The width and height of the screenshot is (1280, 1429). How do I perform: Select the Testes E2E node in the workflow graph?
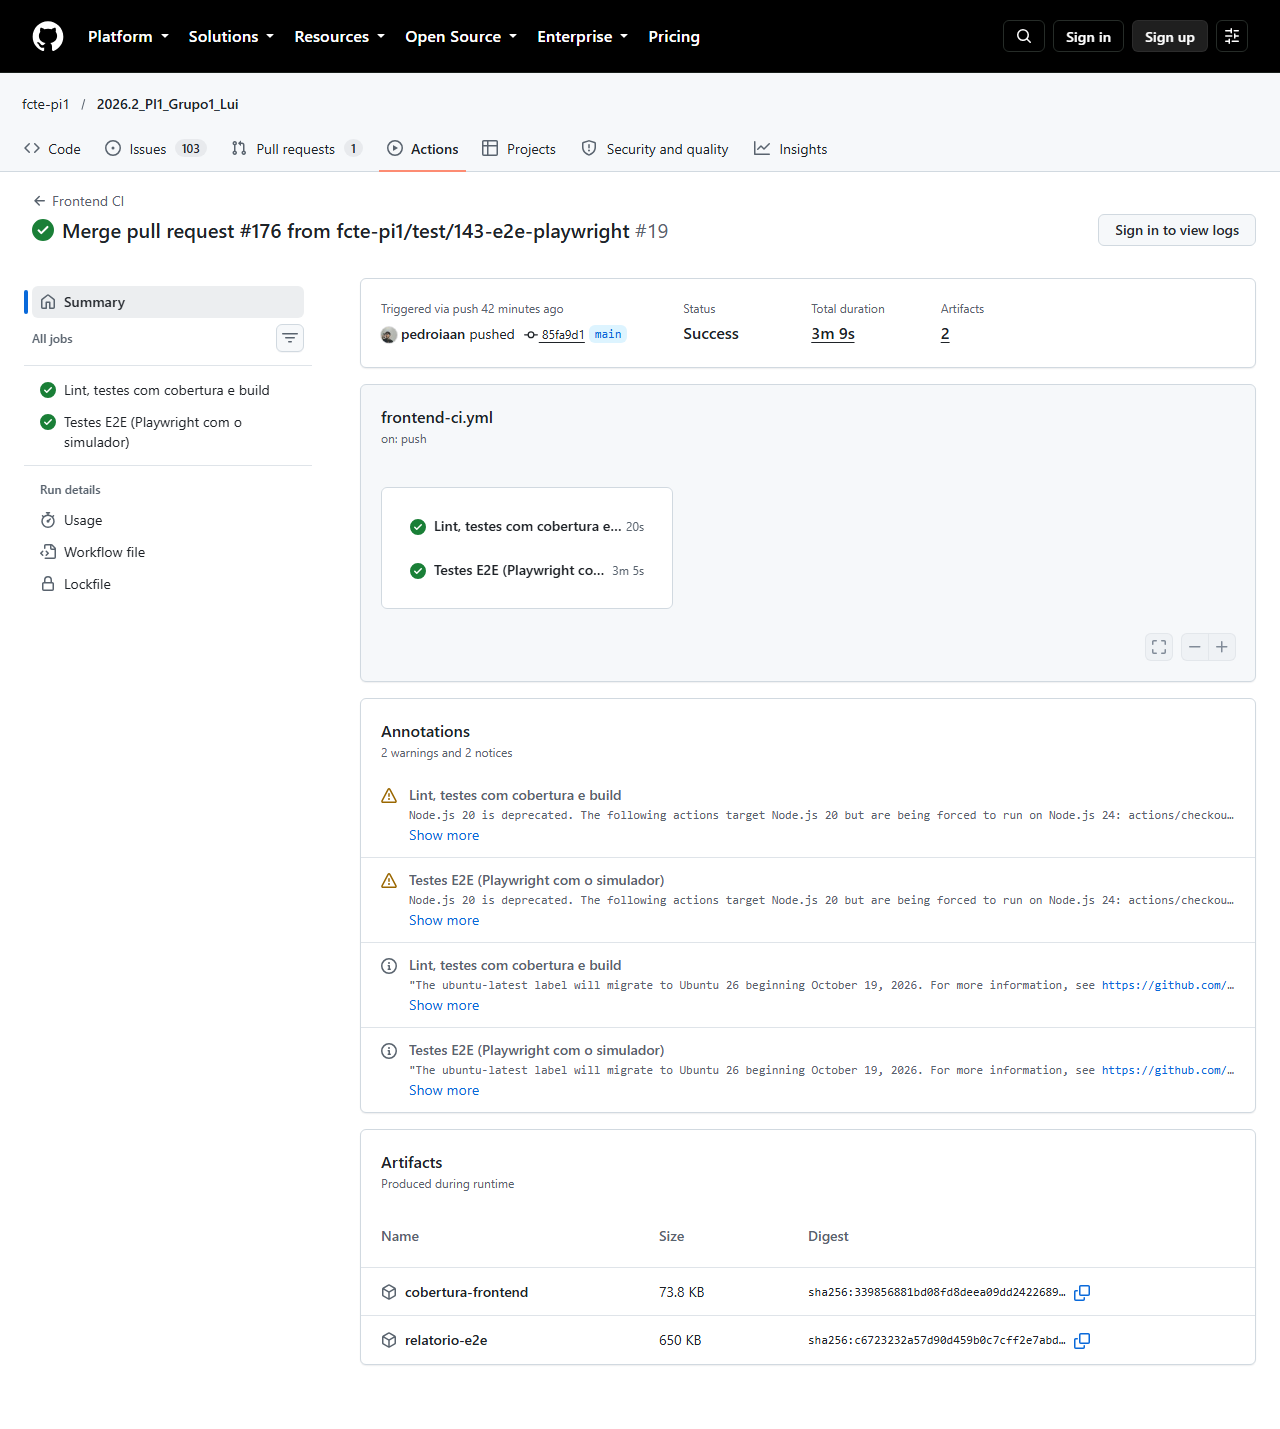pyautogui.click(x=527, y=570)
